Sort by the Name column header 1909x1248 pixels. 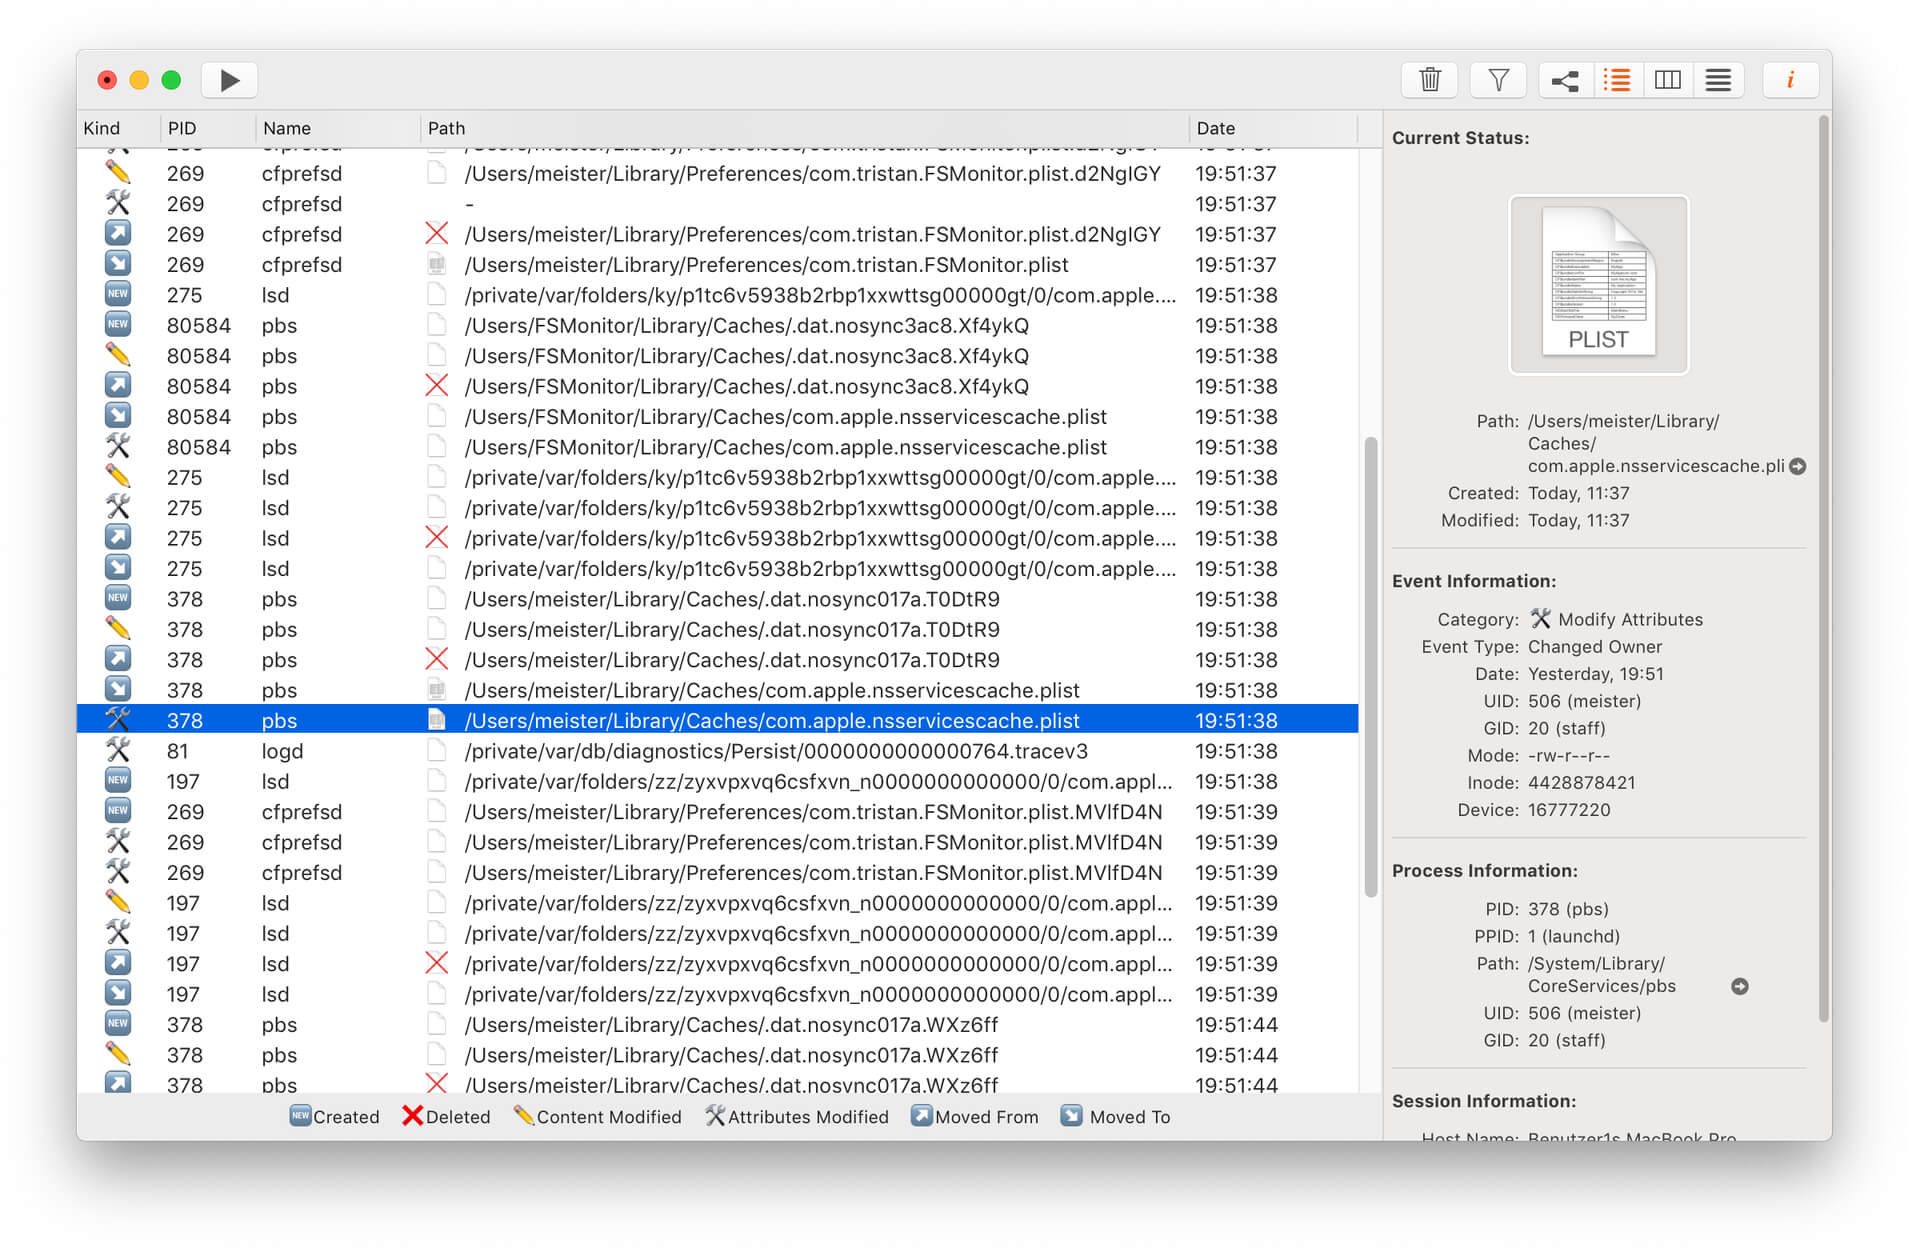point(337,128)
